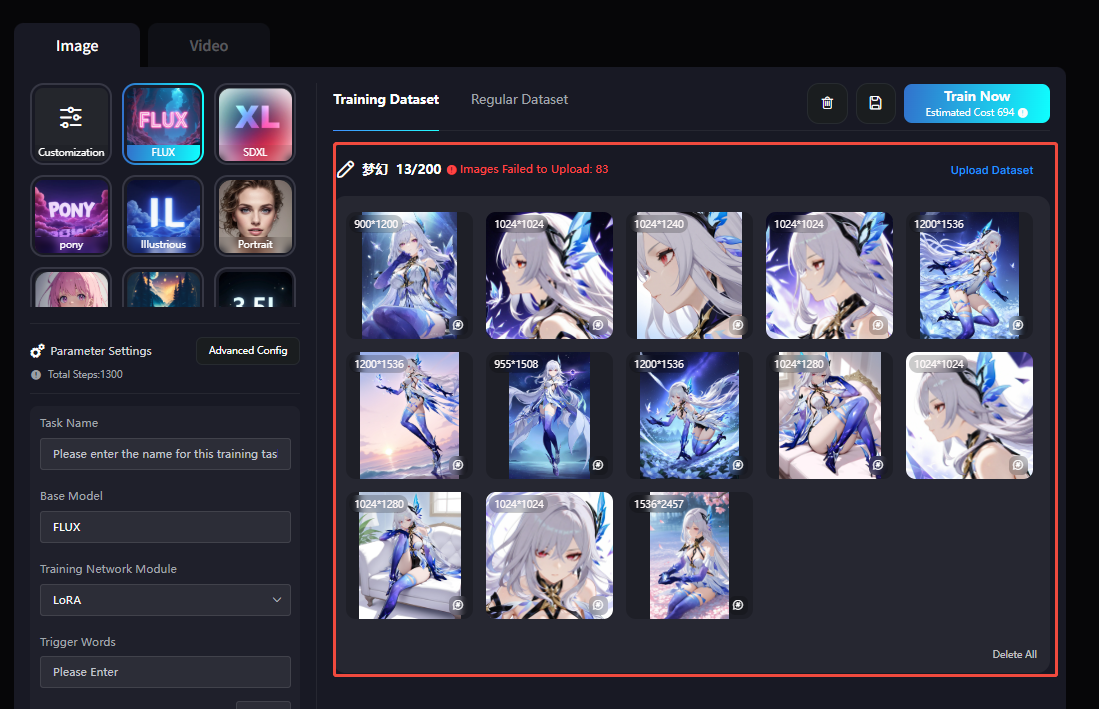Switch to the Image tab
1099x709 pixels.
pyautogui.click(x=77, y=46)
